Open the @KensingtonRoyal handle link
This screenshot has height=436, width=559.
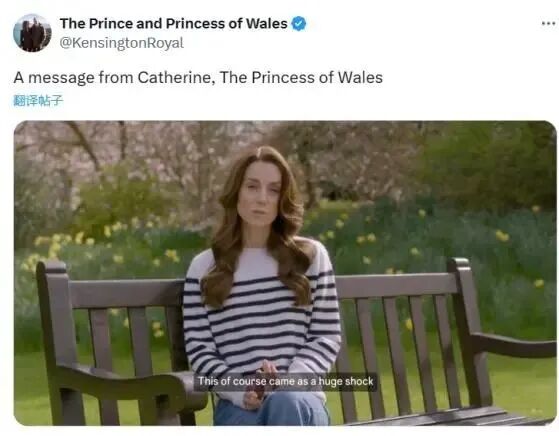pos(122,43)
